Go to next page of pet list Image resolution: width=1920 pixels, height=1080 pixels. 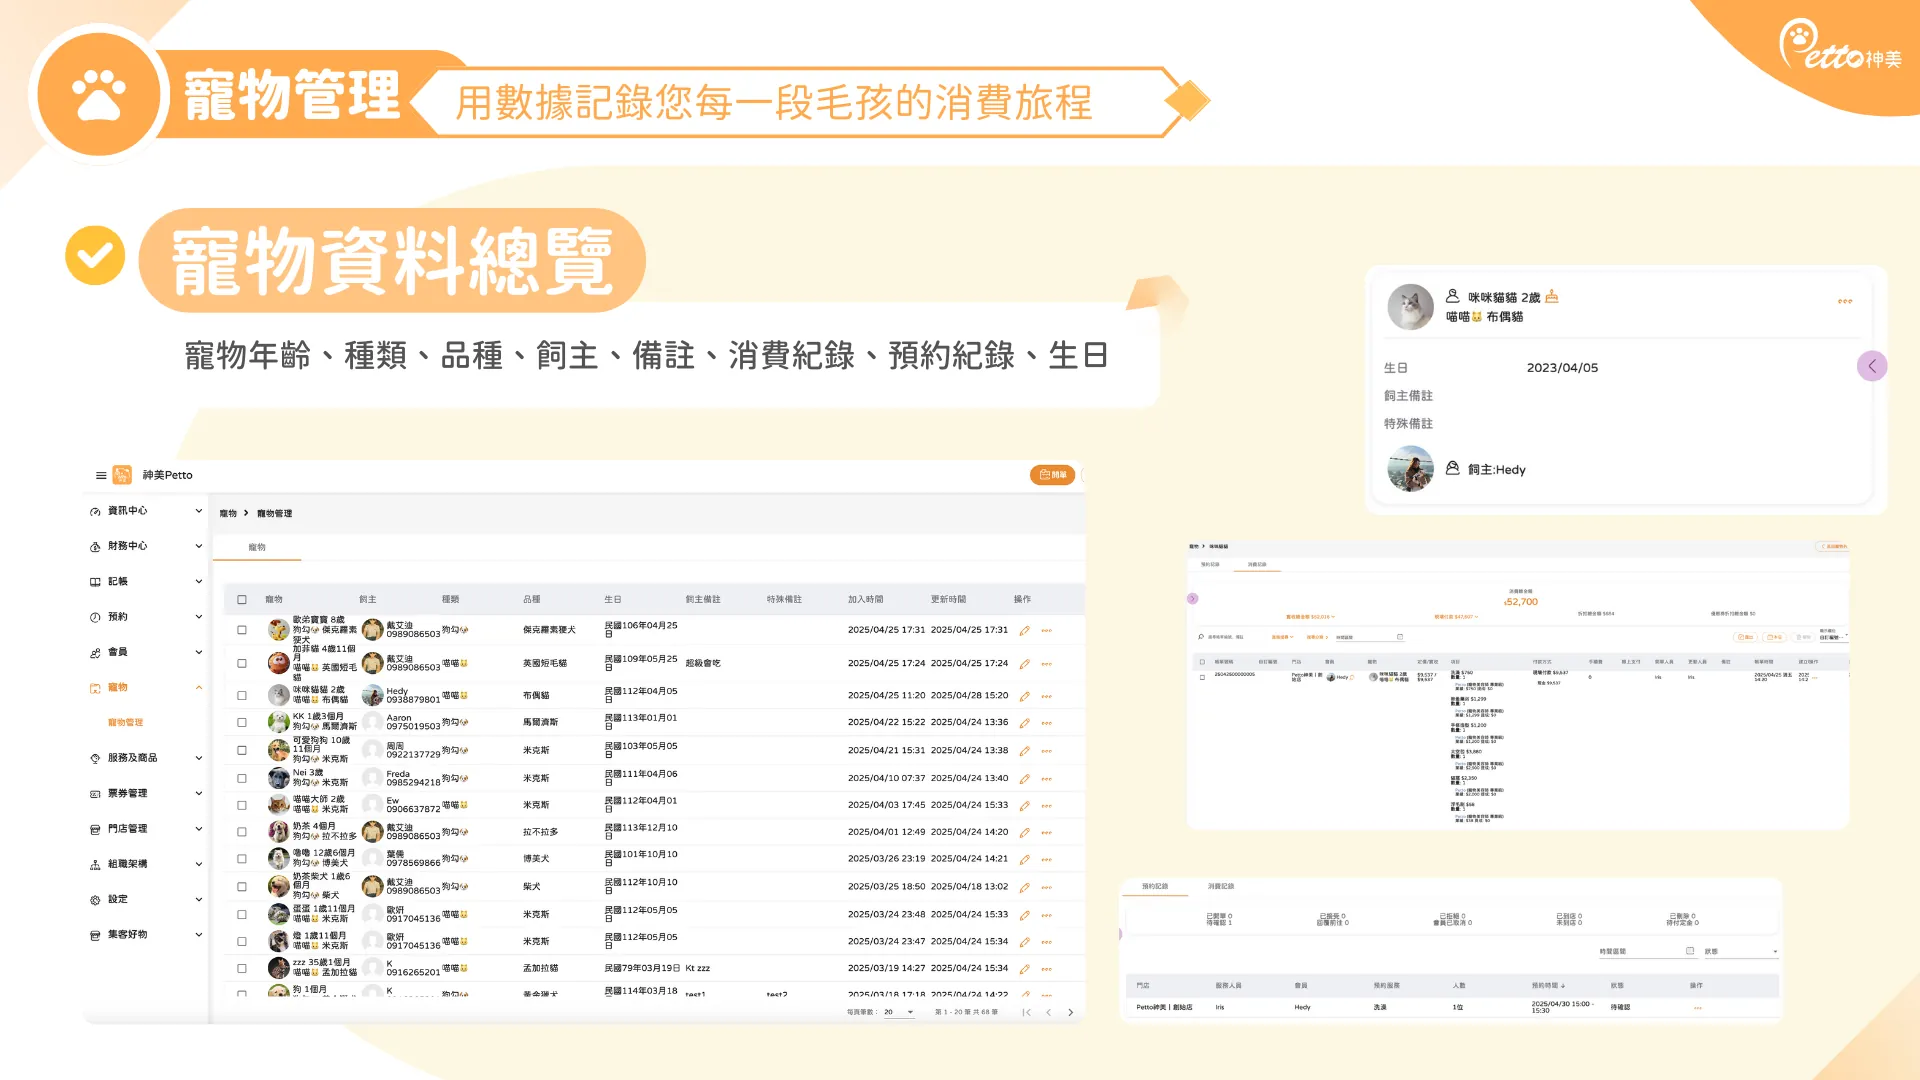pos(1071,1013)
